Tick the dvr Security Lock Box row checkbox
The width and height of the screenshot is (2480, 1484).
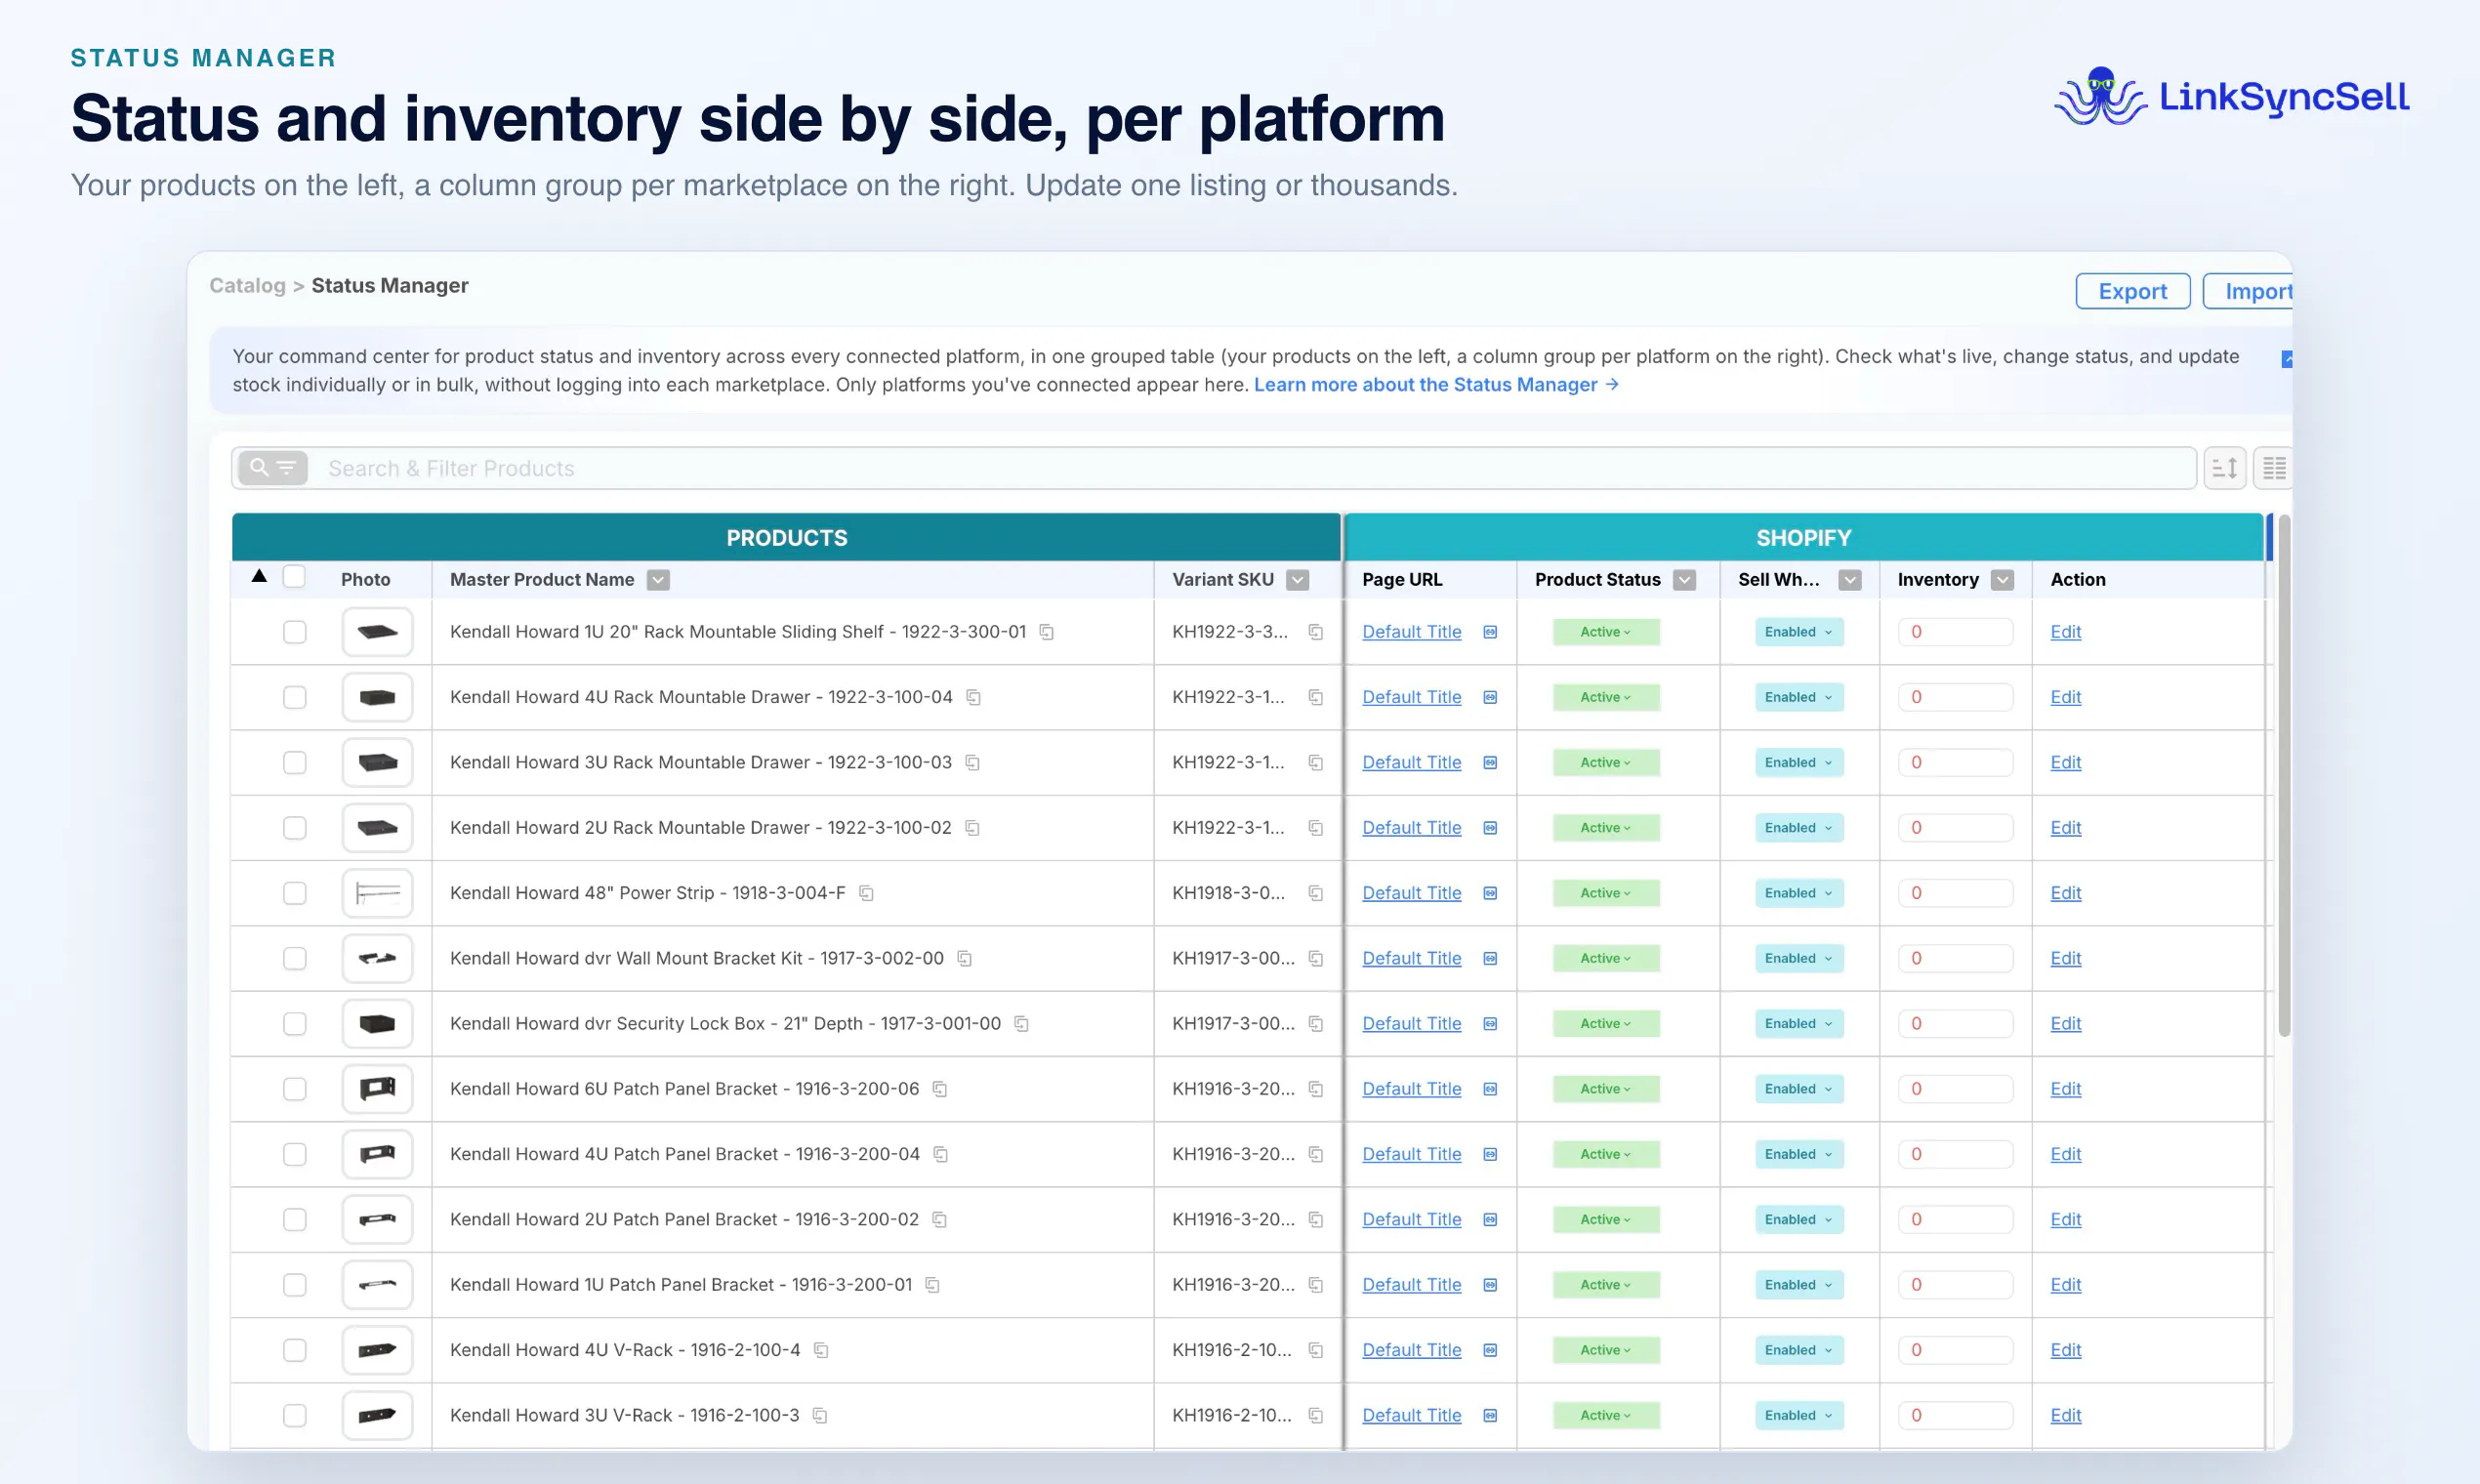point(294,1024)
